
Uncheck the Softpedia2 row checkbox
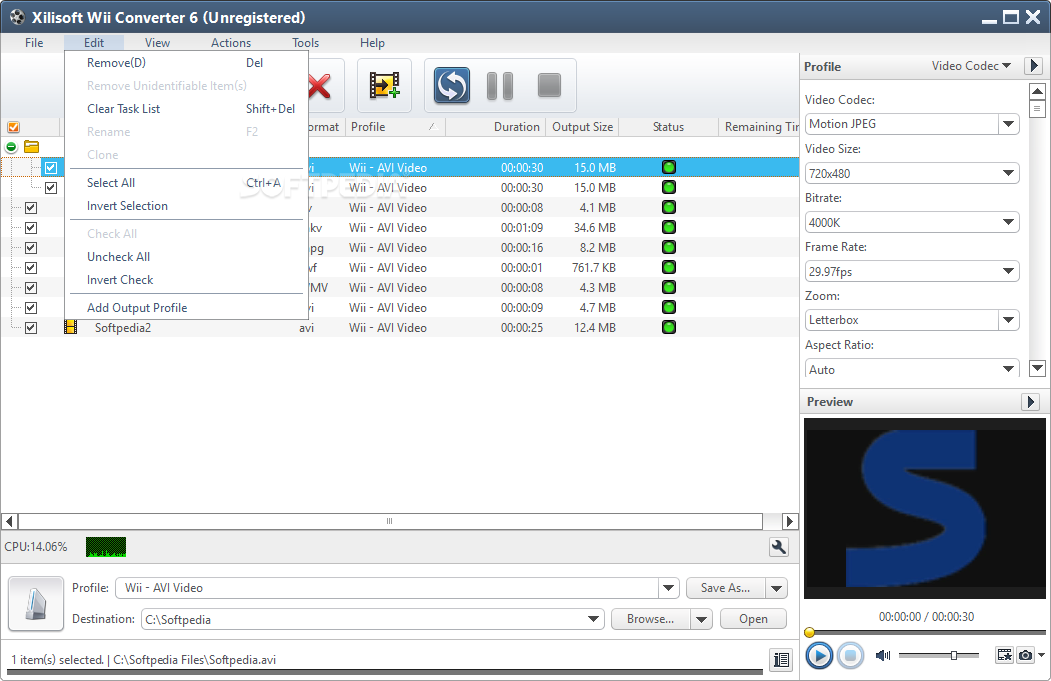coord(31,328)
